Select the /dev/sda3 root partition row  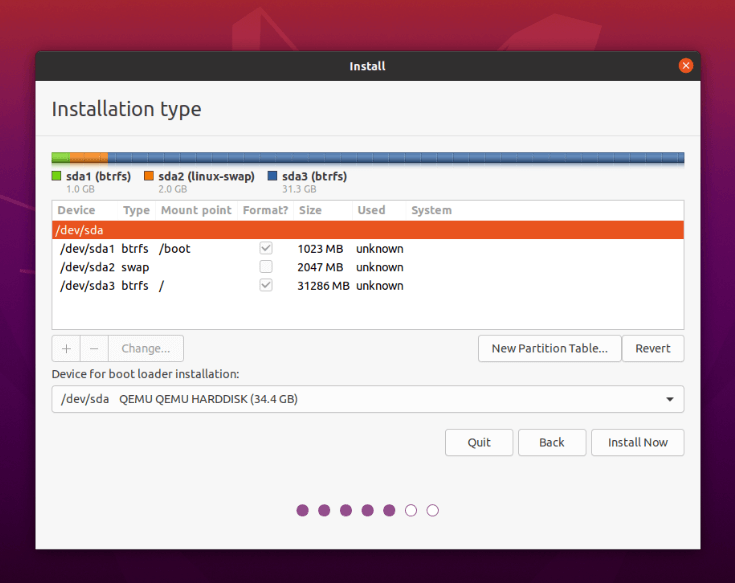pyautogui.click(x=367, y=285)
